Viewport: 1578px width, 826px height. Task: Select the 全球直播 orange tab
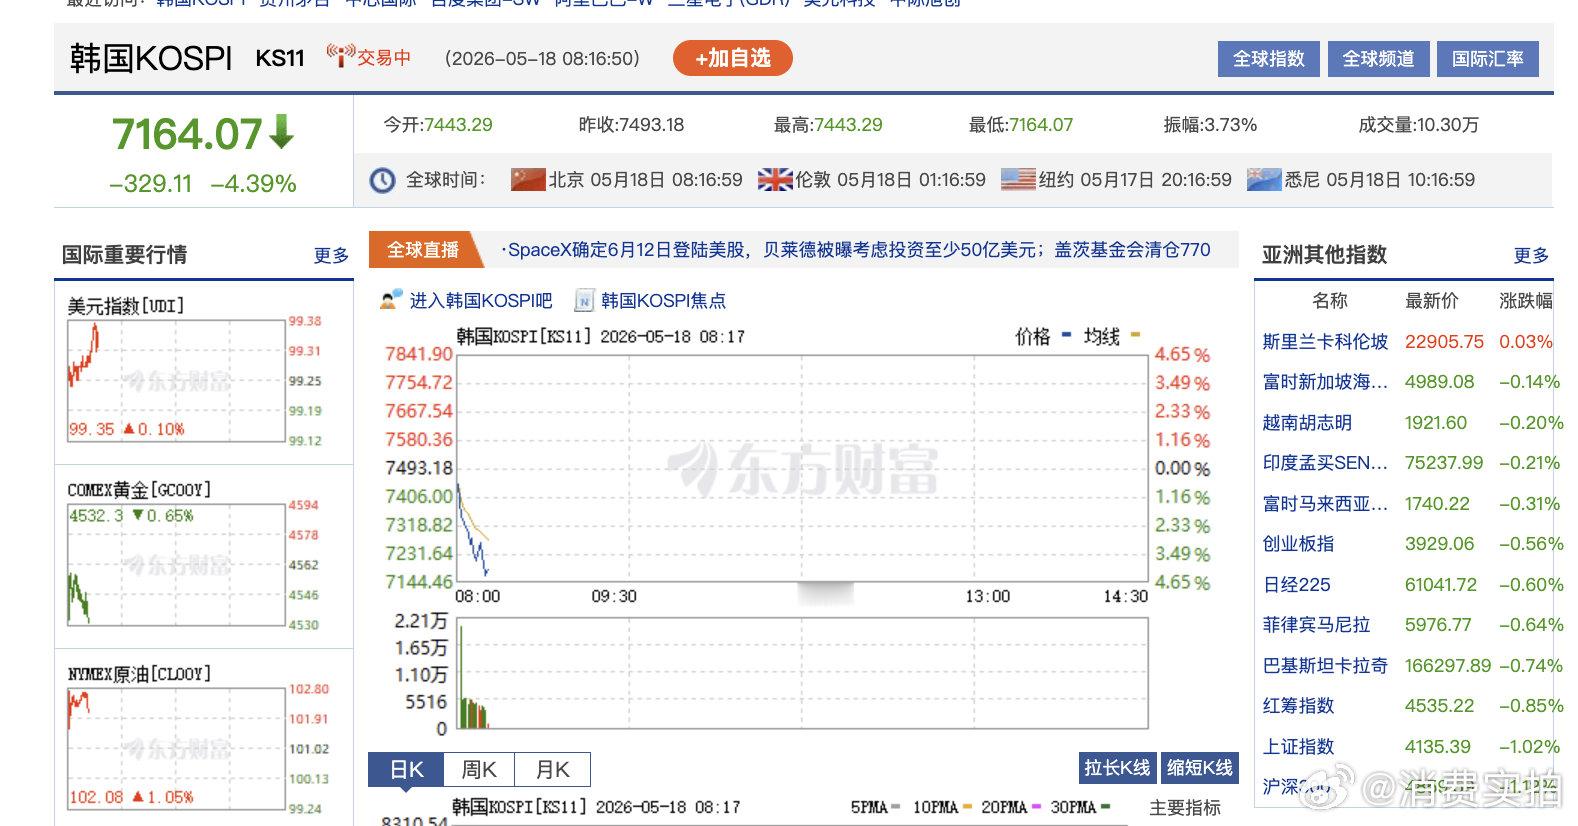(x=423, y=250)
